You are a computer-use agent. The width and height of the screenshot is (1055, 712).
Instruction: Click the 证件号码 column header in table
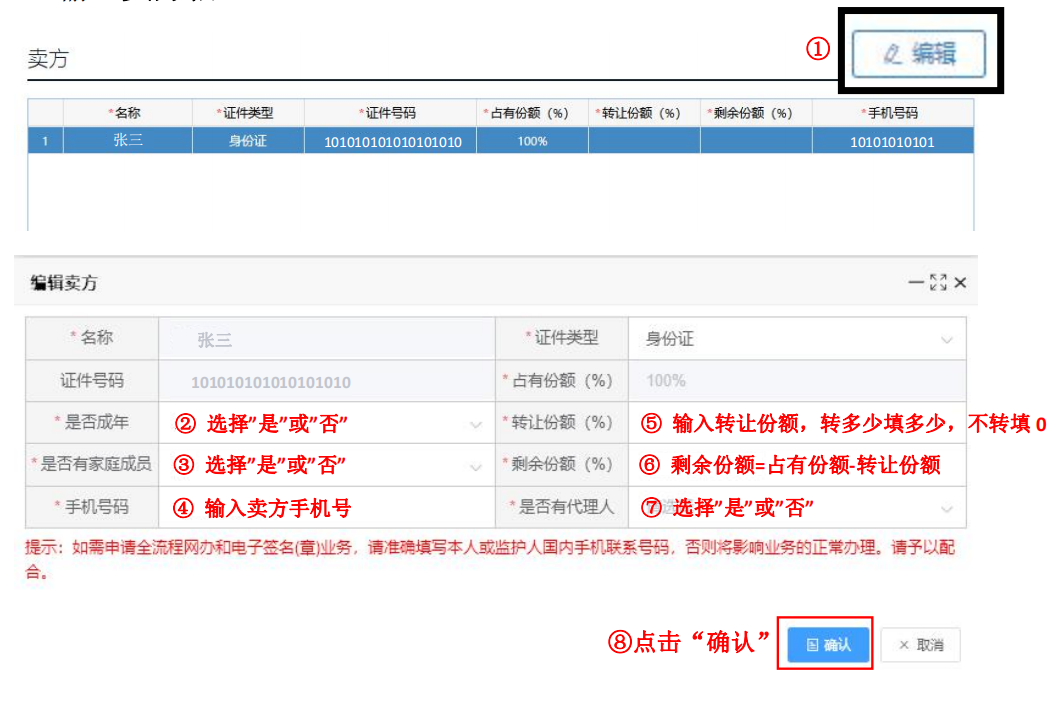(390, 113)
